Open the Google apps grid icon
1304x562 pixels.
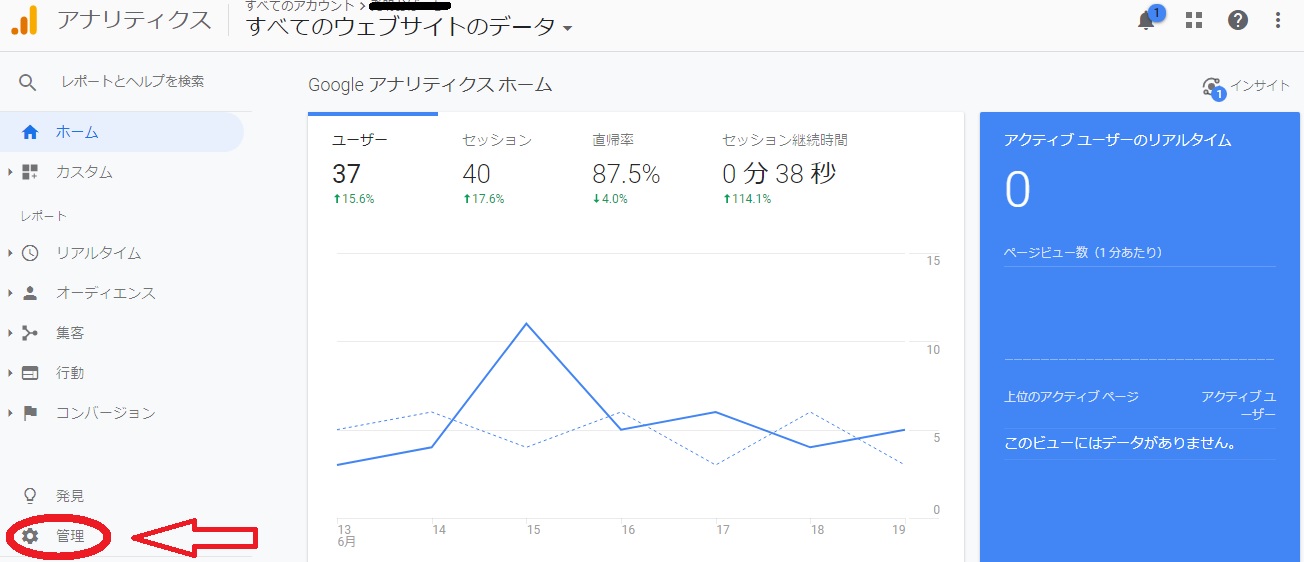pos(1193,20)
